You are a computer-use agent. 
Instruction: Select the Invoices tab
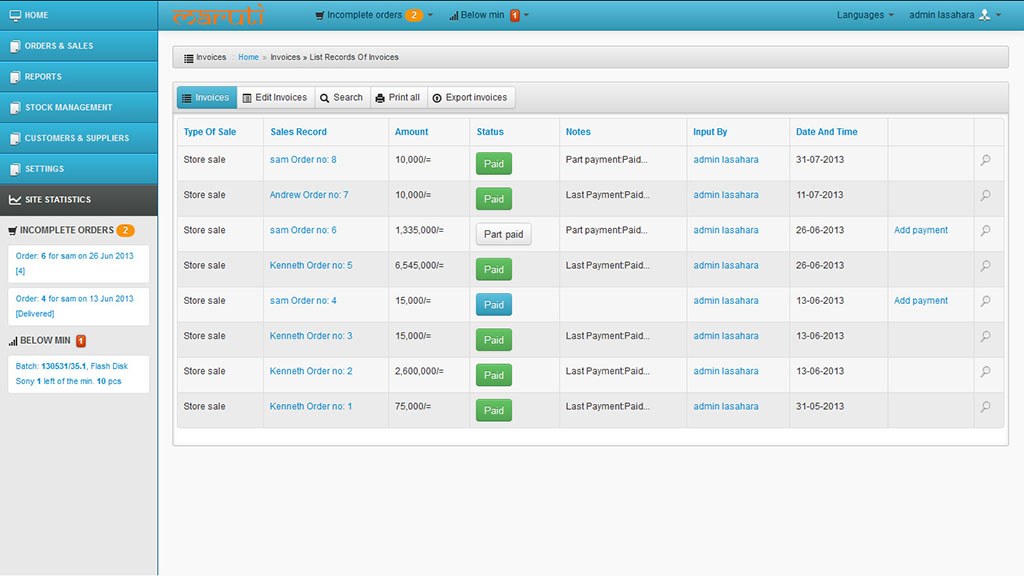[206, 97]
